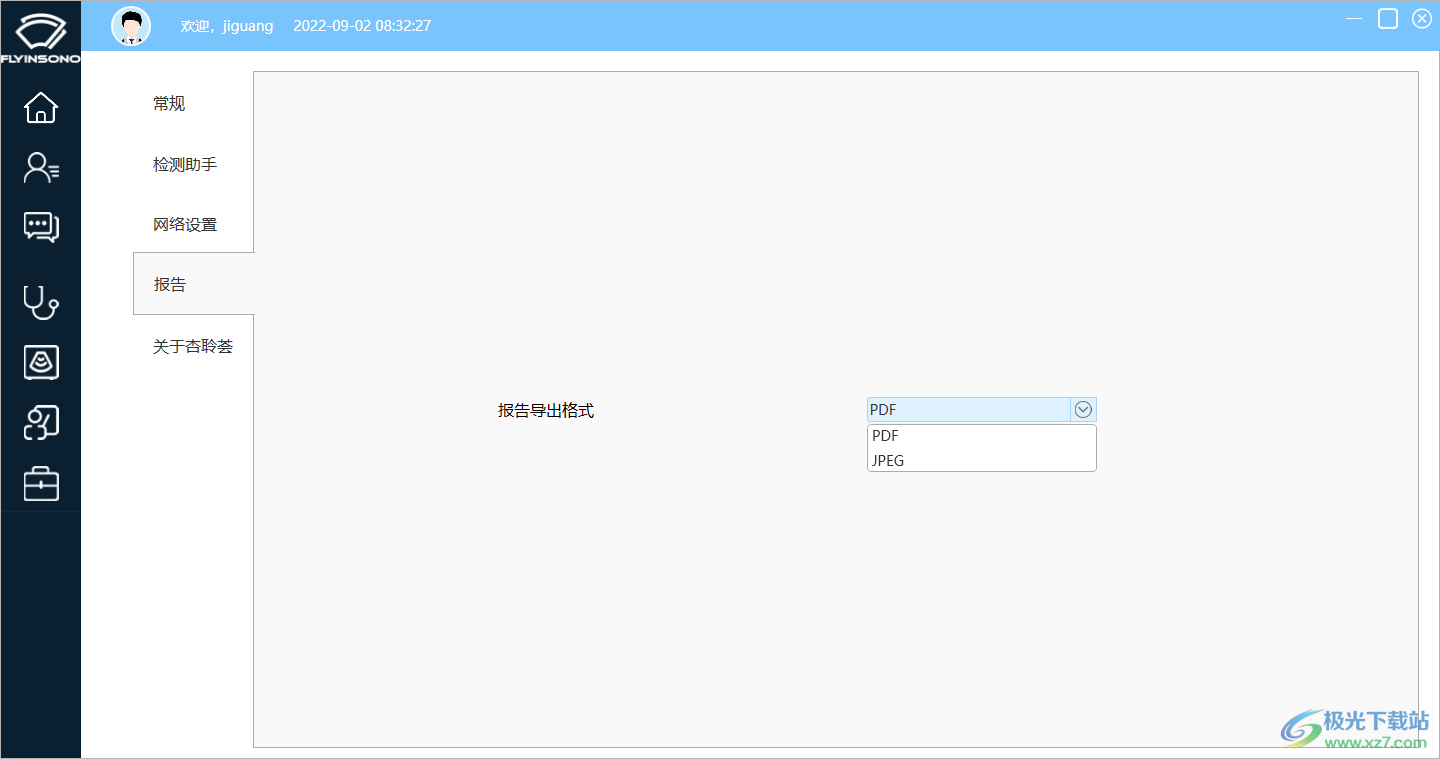Click the welcome text 欢迎，jiguang
Image resolution: width=1440 pixels, height=759 pixels.
click(227, 26)
